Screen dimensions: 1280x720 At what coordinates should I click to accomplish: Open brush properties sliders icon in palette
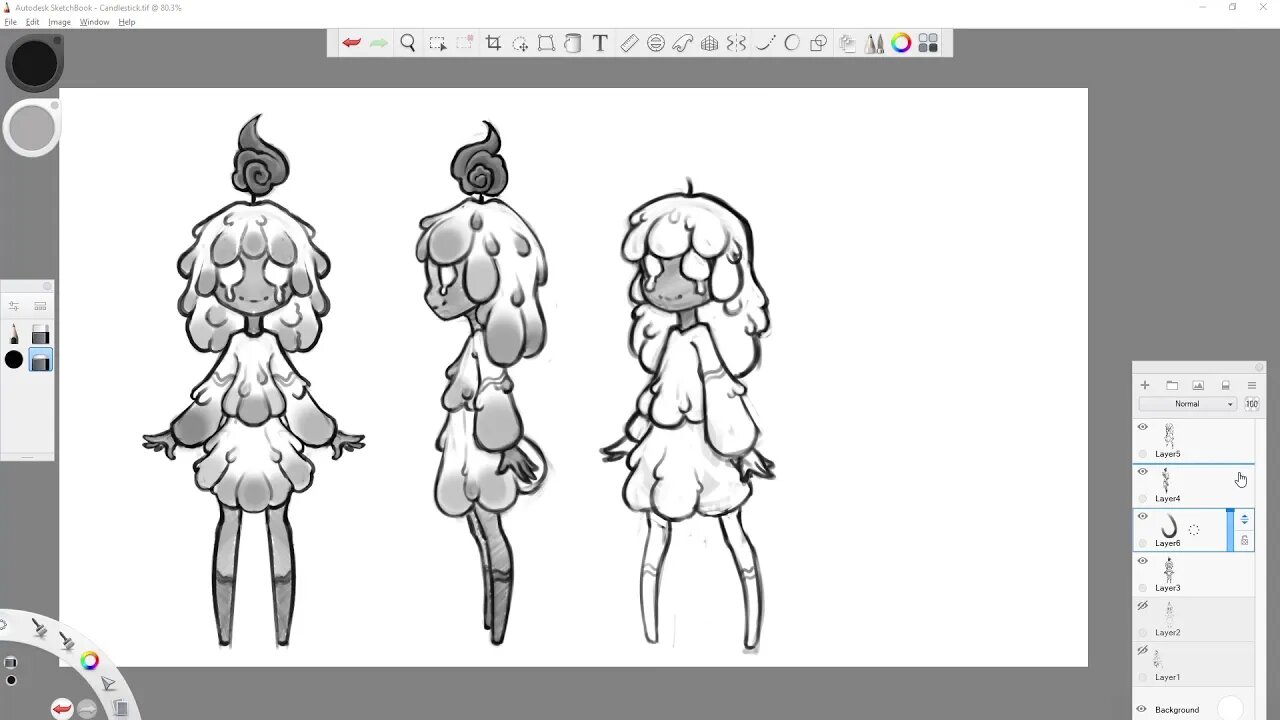pos(14,306)
